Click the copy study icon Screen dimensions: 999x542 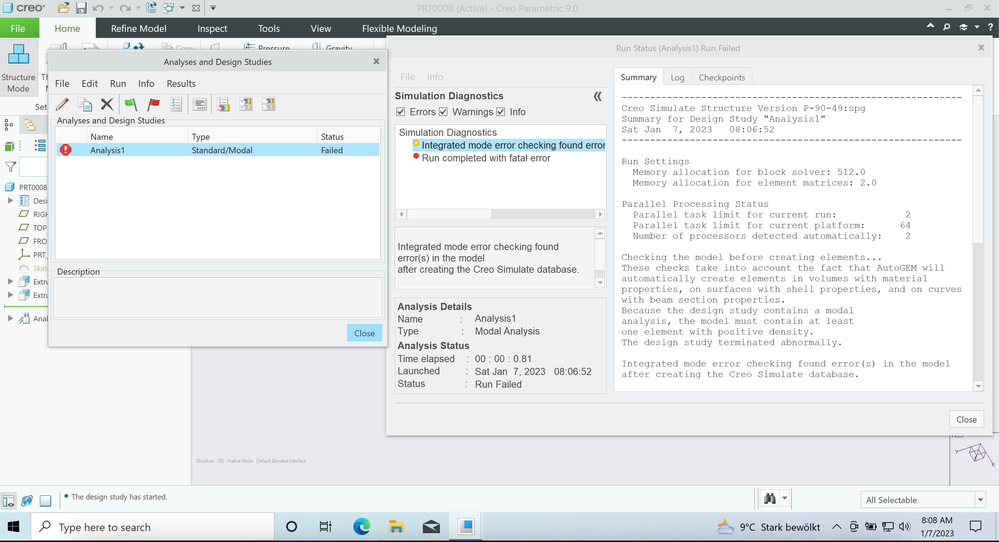(x=85, y=104)
